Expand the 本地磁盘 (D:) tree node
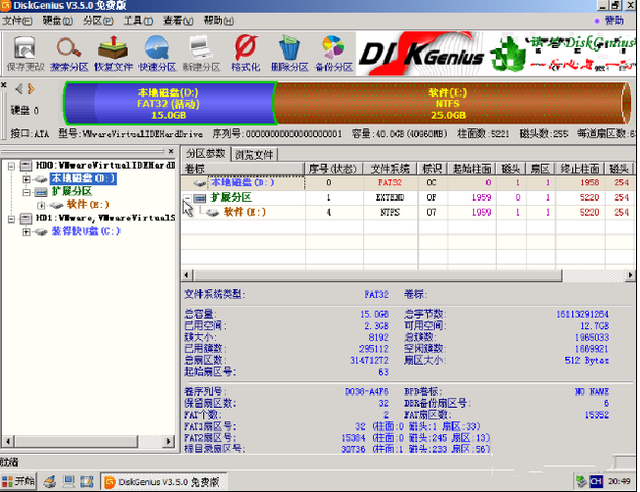Screen dimensions: 640x492 click(26, 178)
